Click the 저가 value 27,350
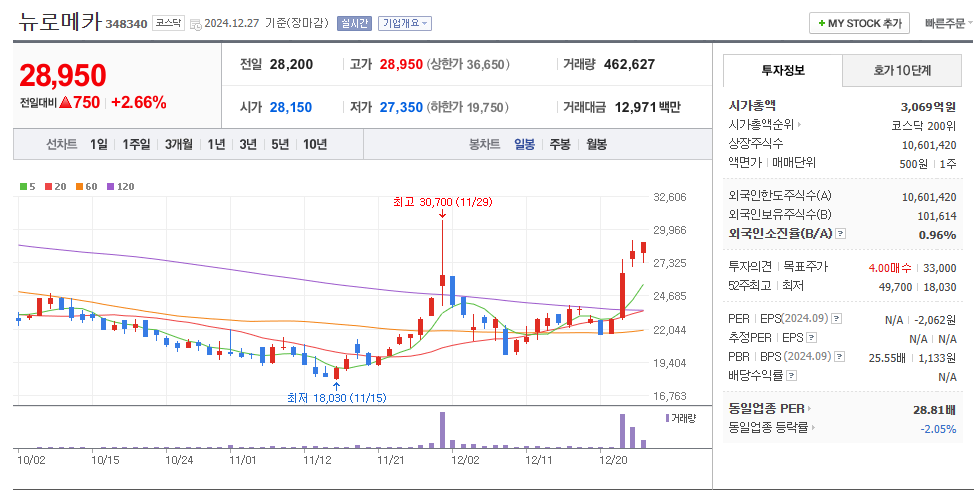Viewport: 979px width, 490px height. coord(401,107)
